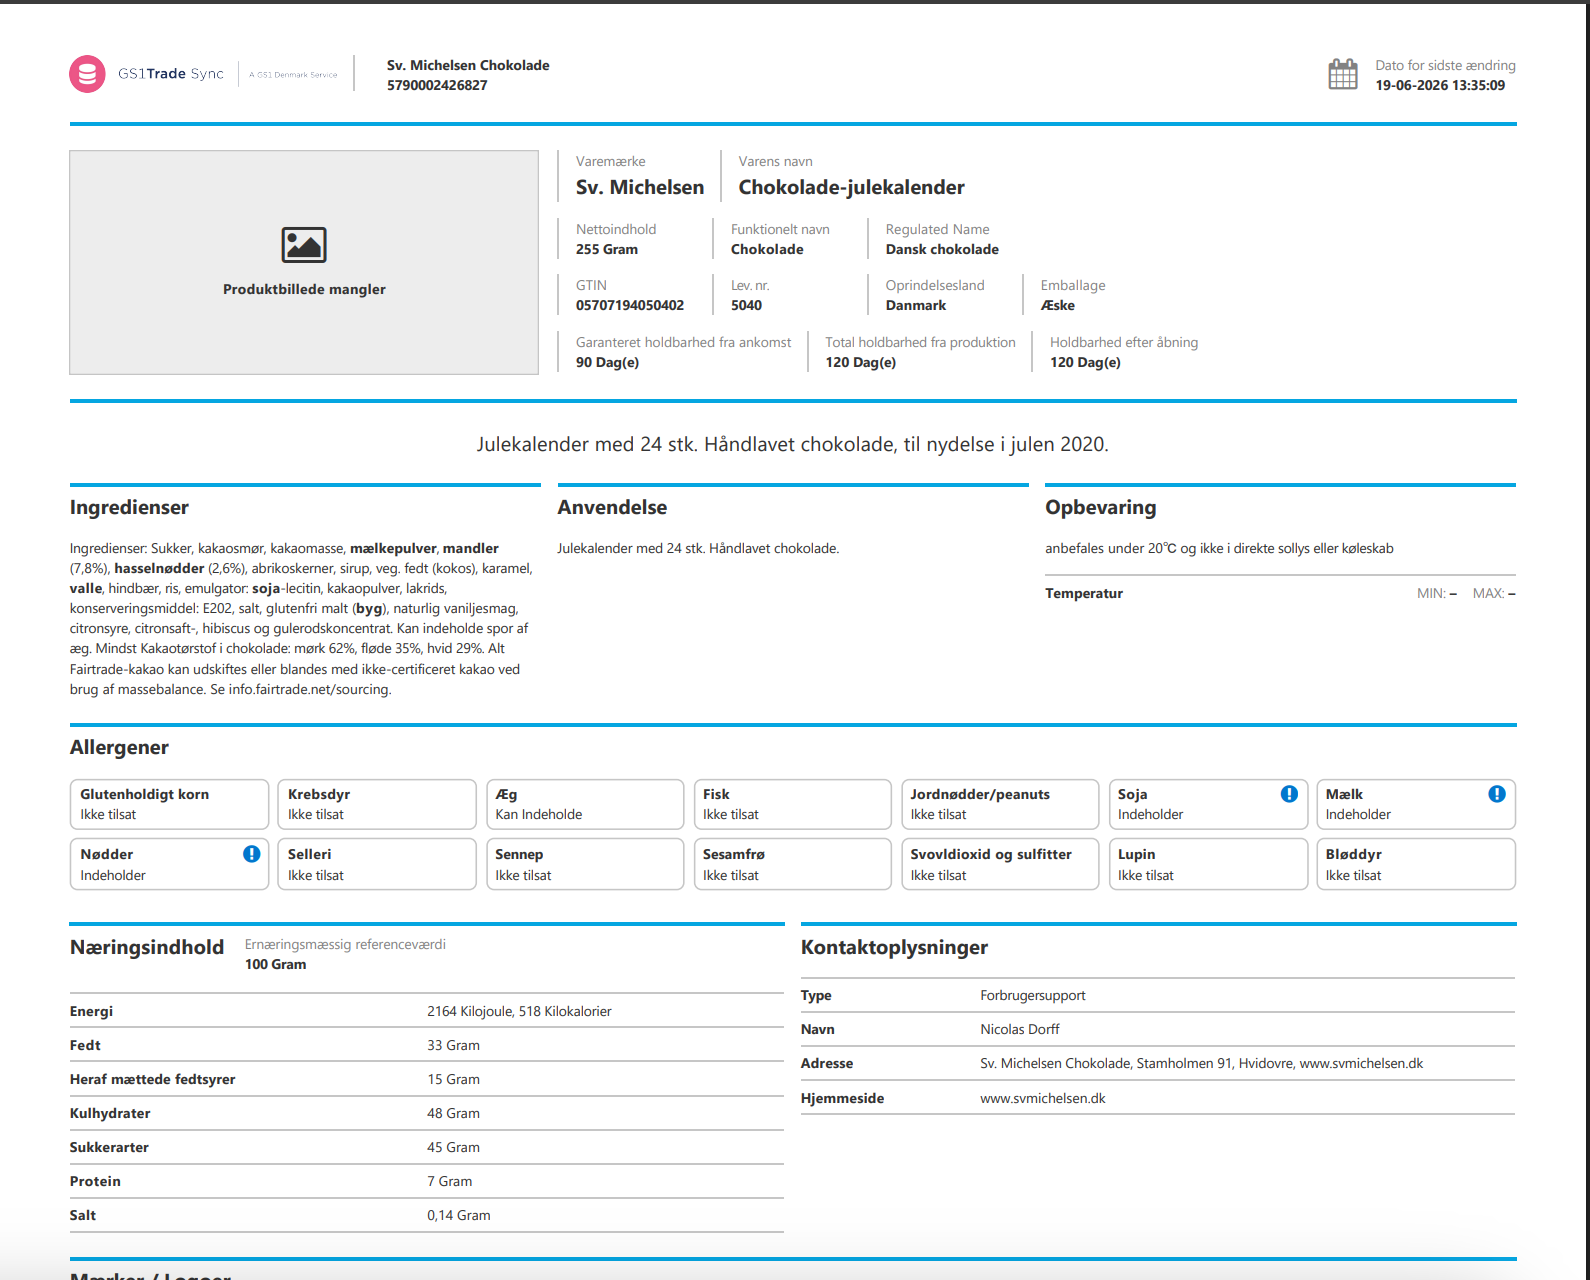Click the Selleri allergen card
Screen dimensions: 1590x1280
tap(377, 864)
